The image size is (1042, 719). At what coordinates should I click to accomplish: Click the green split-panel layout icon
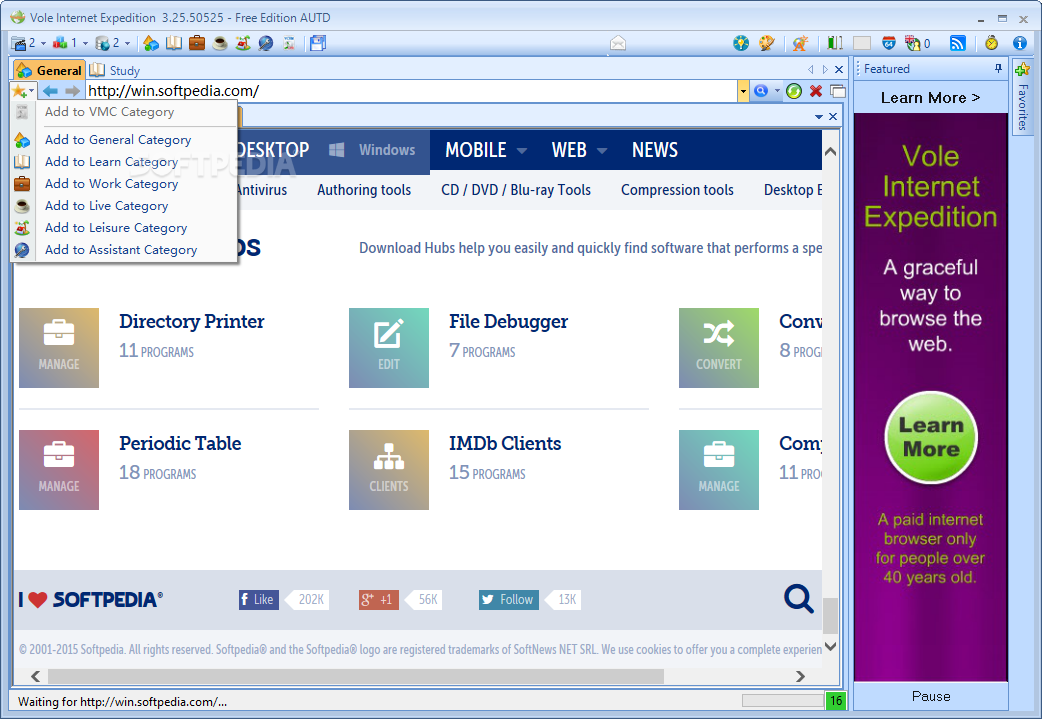point(835,43)
